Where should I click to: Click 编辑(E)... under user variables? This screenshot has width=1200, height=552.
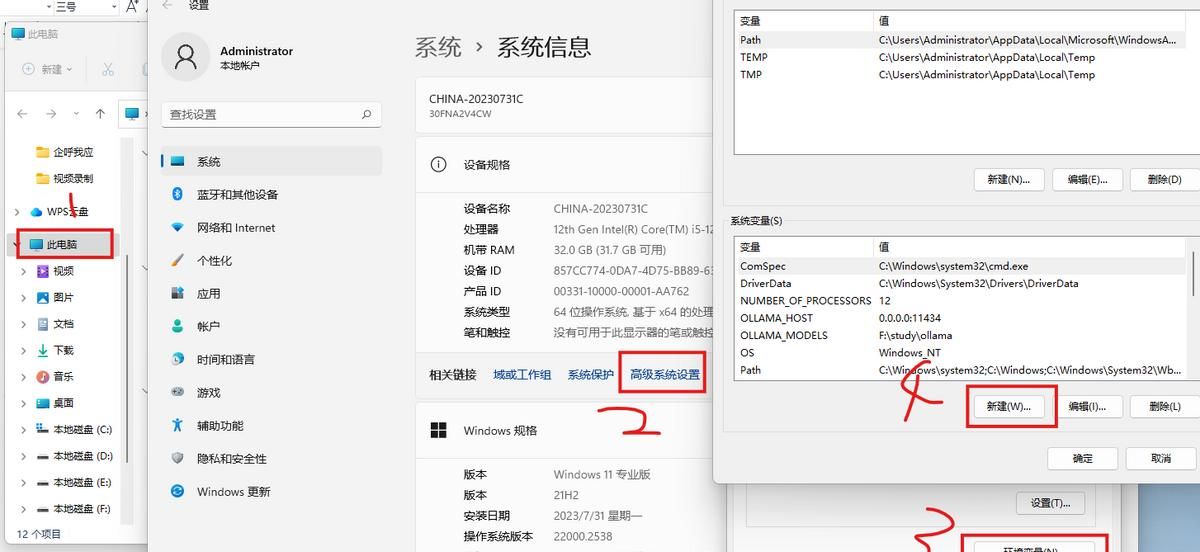(x=1087, y=179)
